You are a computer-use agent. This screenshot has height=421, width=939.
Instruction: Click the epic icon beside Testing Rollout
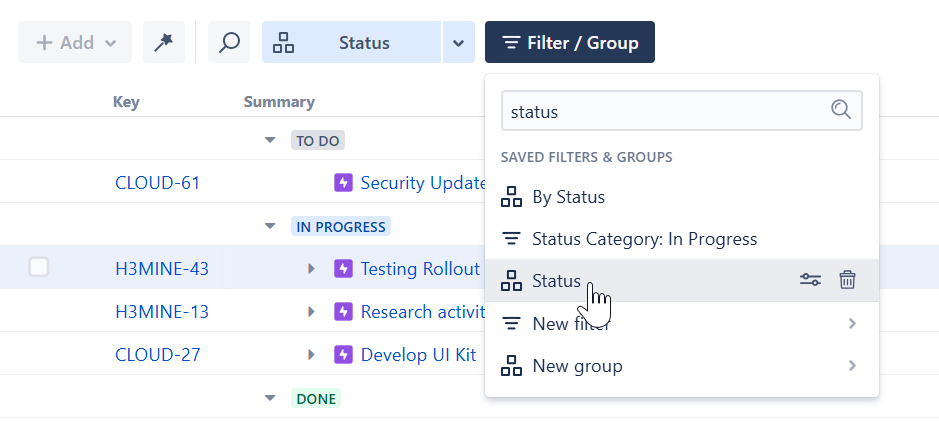(x=343, y=269)
